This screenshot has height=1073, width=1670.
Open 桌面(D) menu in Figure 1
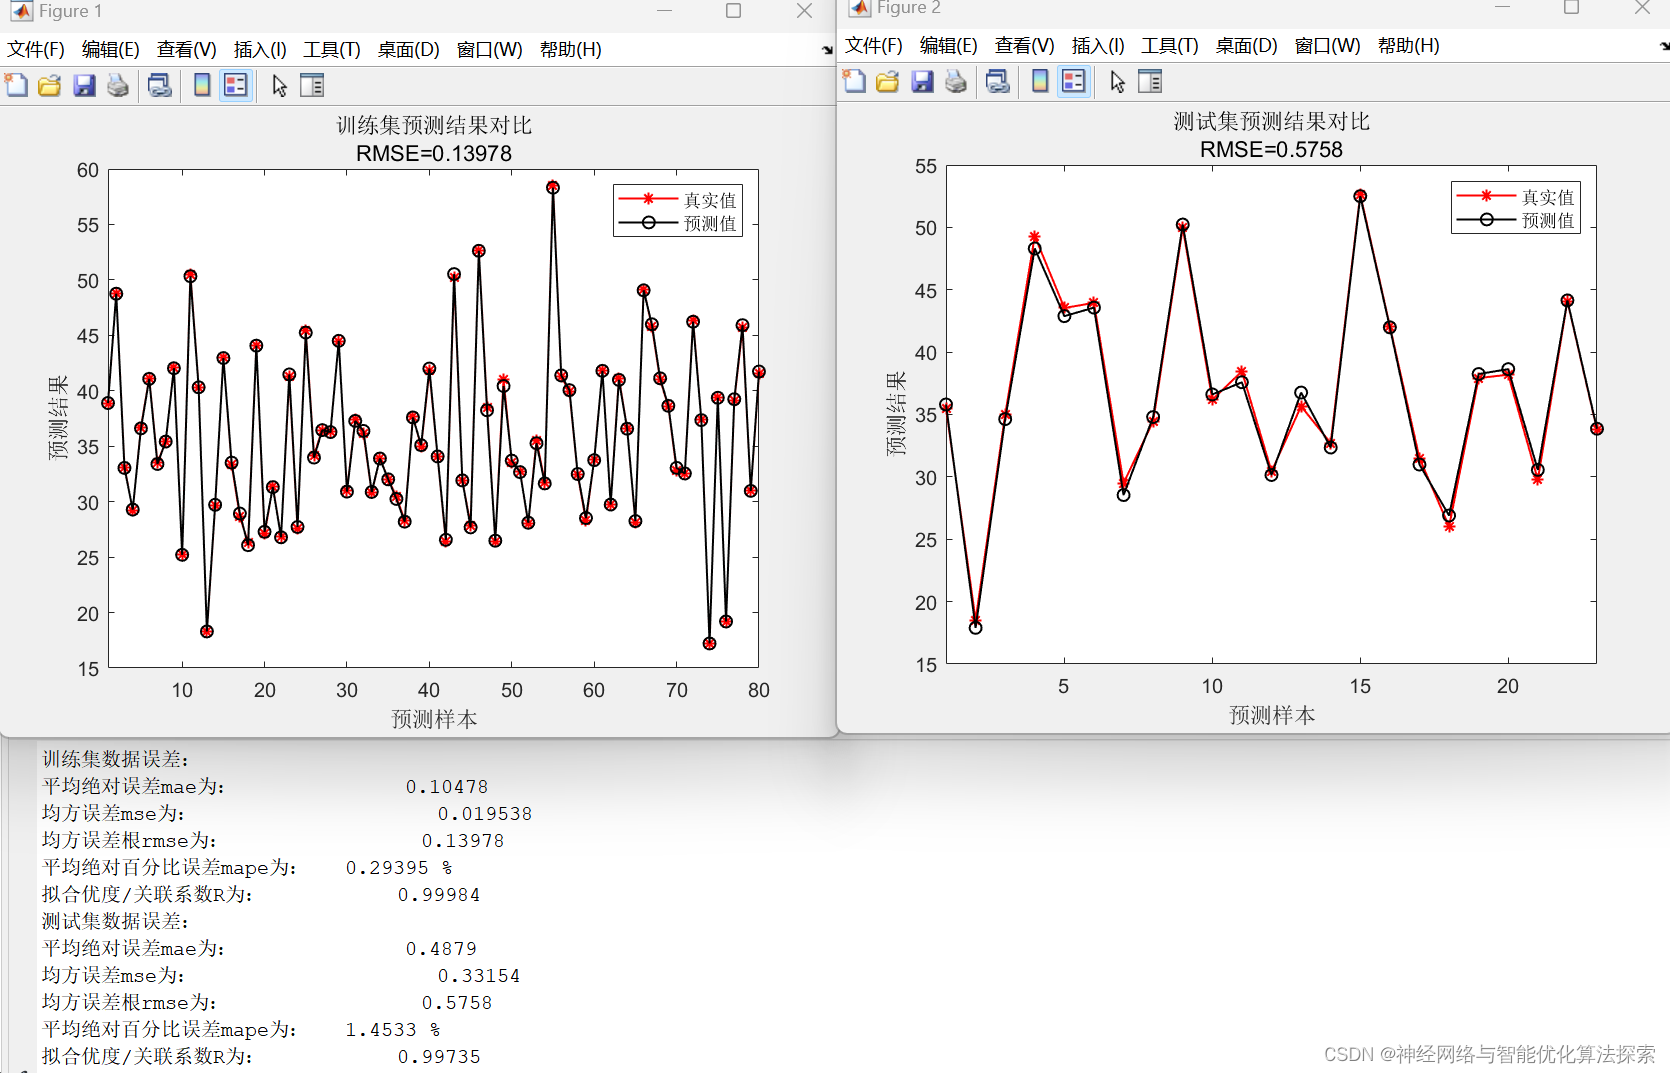[x=408, y=50]
